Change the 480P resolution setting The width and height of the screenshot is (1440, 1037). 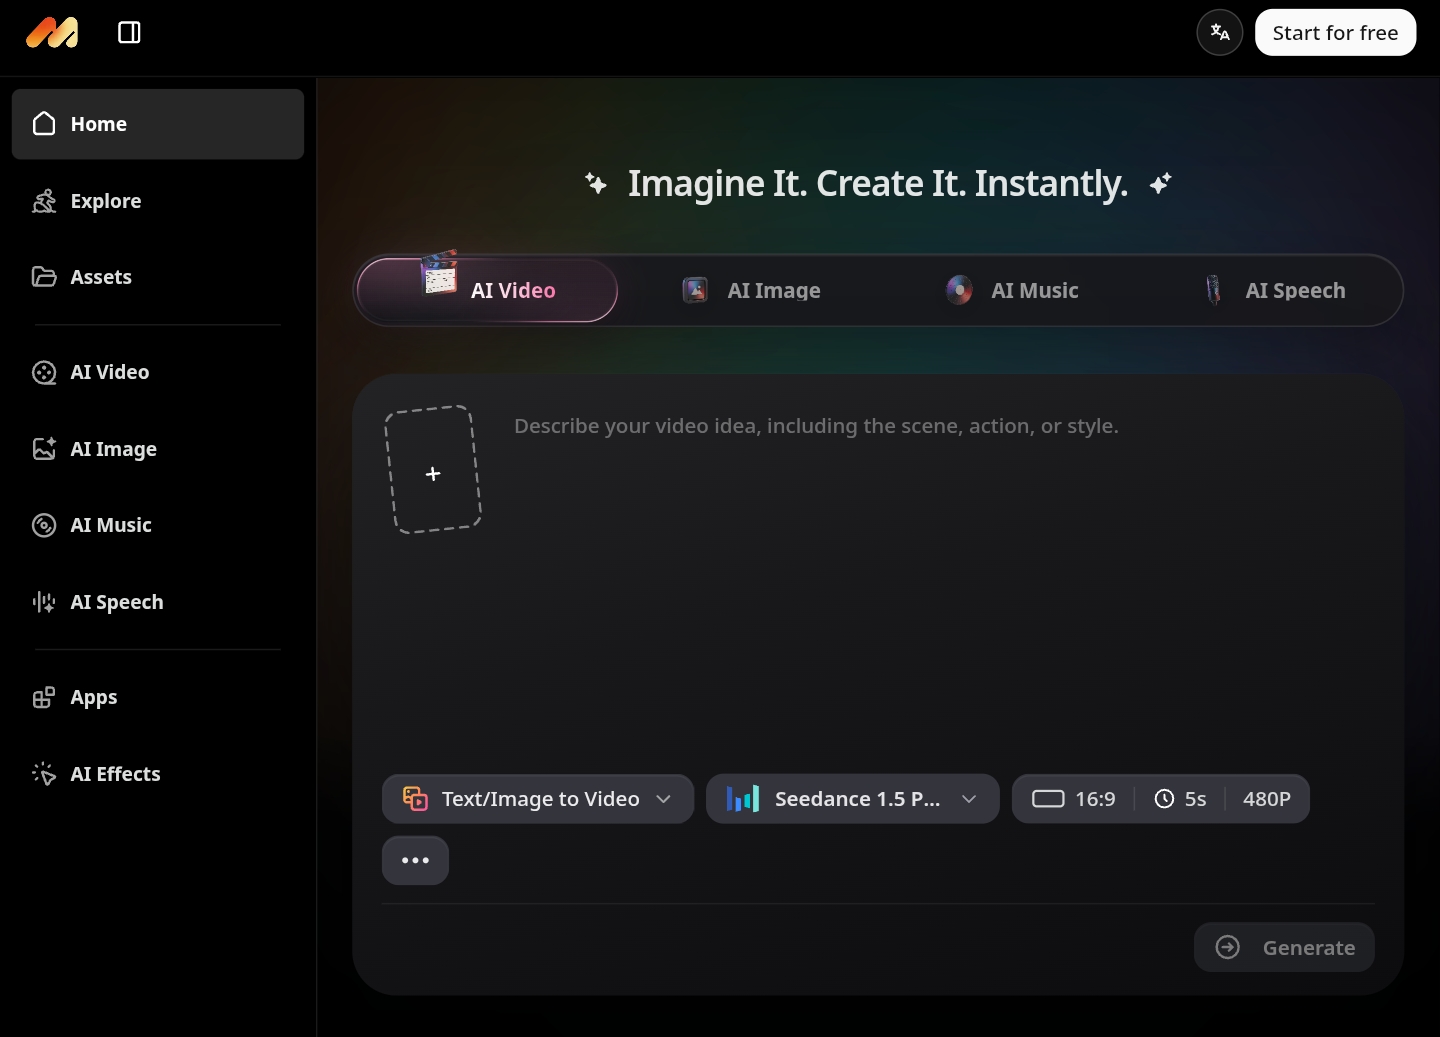tap(1267, 799)
